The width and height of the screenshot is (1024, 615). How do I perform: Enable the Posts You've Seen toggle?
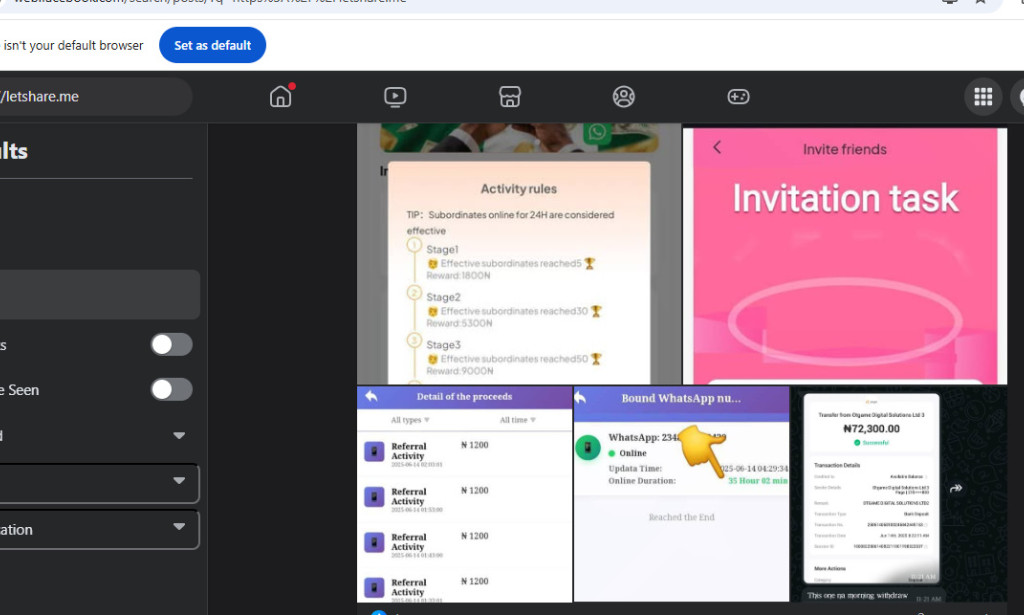tap(171, 390)
